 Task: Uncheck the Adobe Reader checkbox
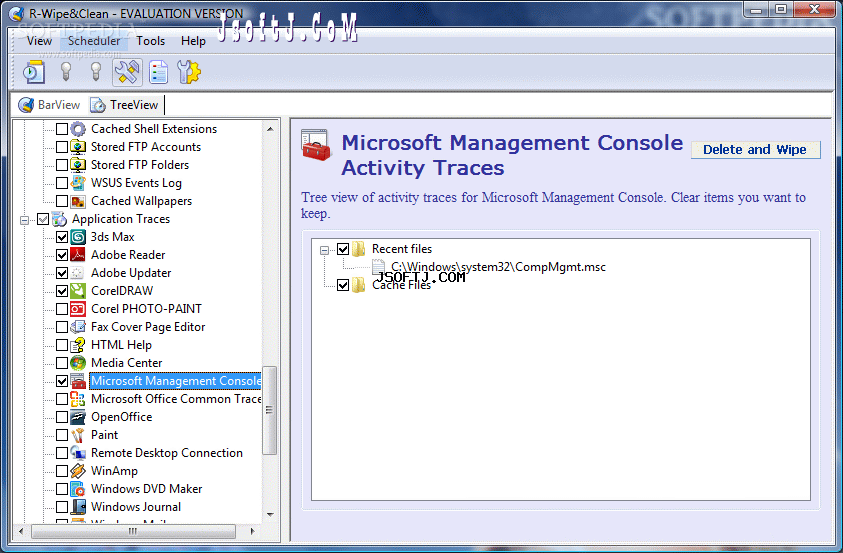[62, 255]
